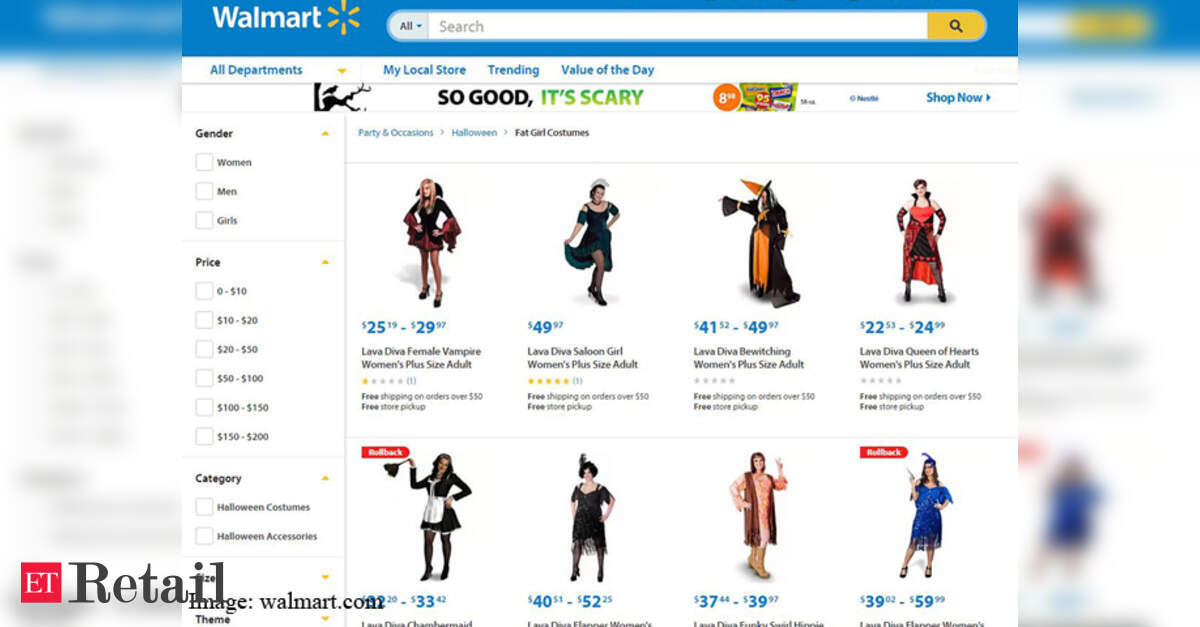
Task: Click the Halloween breadcrumb link
Action: click(474, 132)
